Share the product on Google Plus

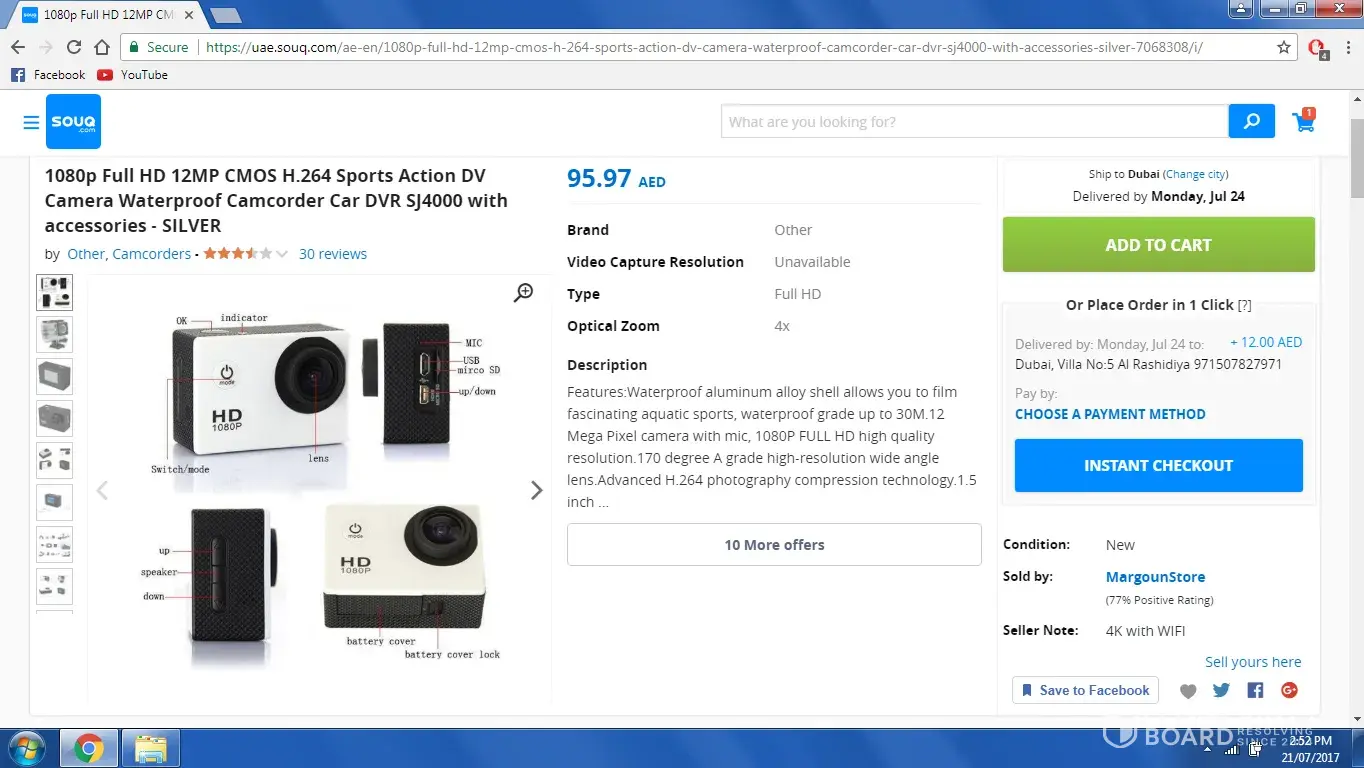point(1289,690)
